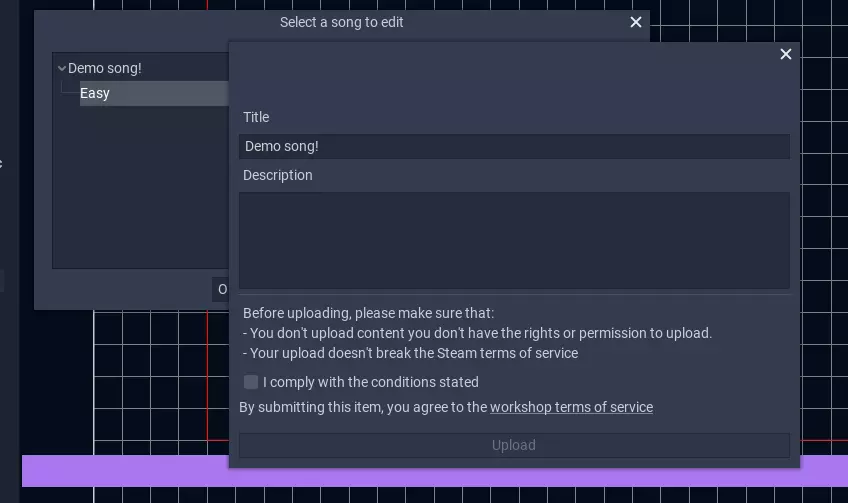Collapse the Demo song! tree chevron

pos(62,68)
